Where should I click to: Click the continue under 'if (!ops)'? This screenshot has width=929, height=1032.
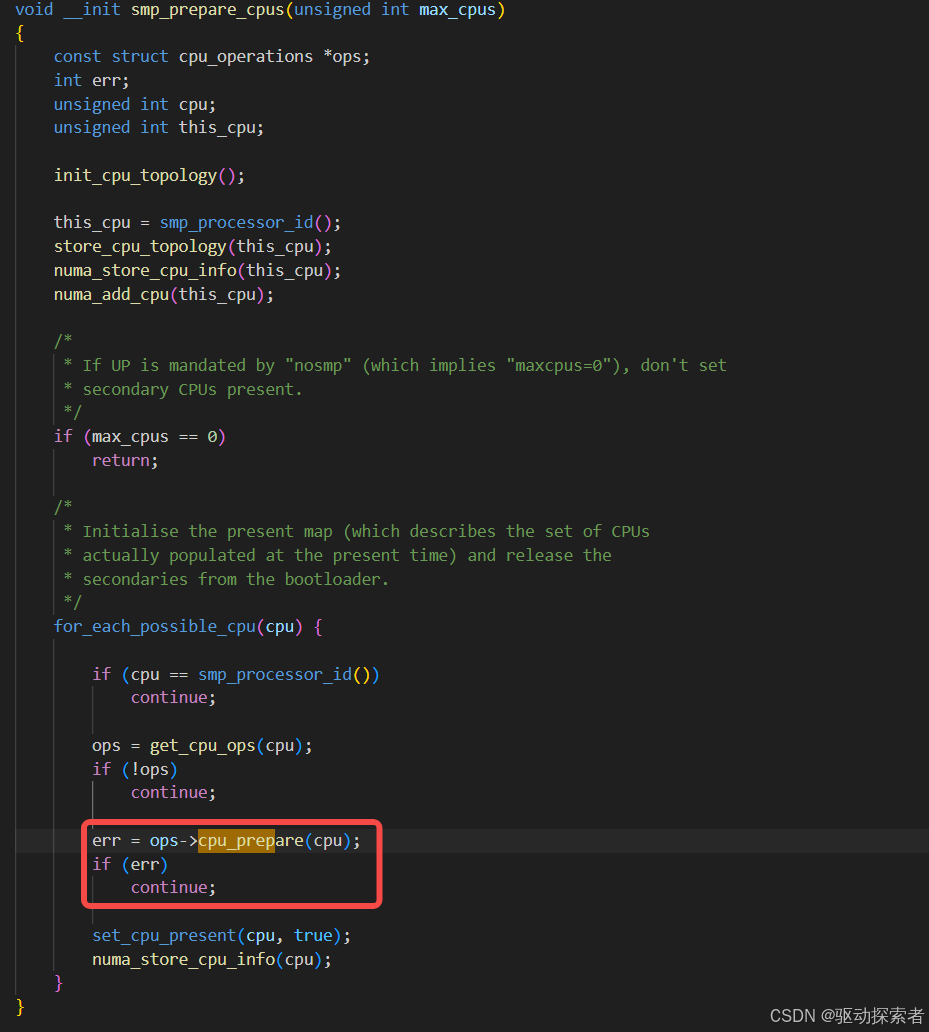(173, 793)
